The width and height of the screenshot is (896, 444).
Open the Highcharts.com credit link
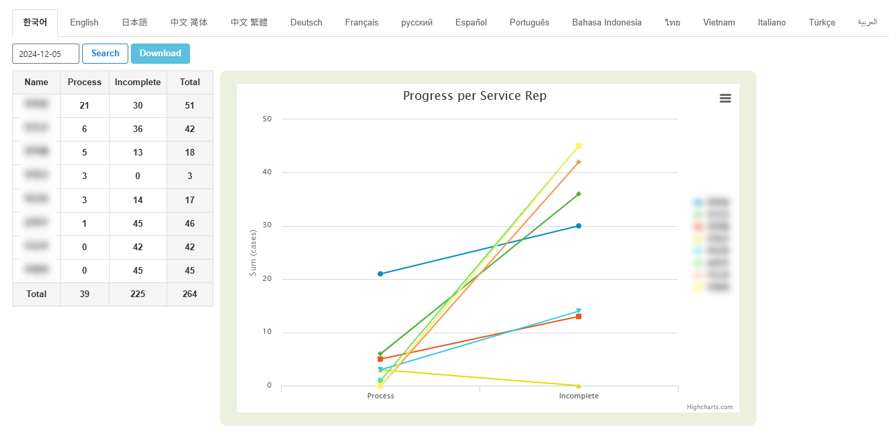pos(709,407)
